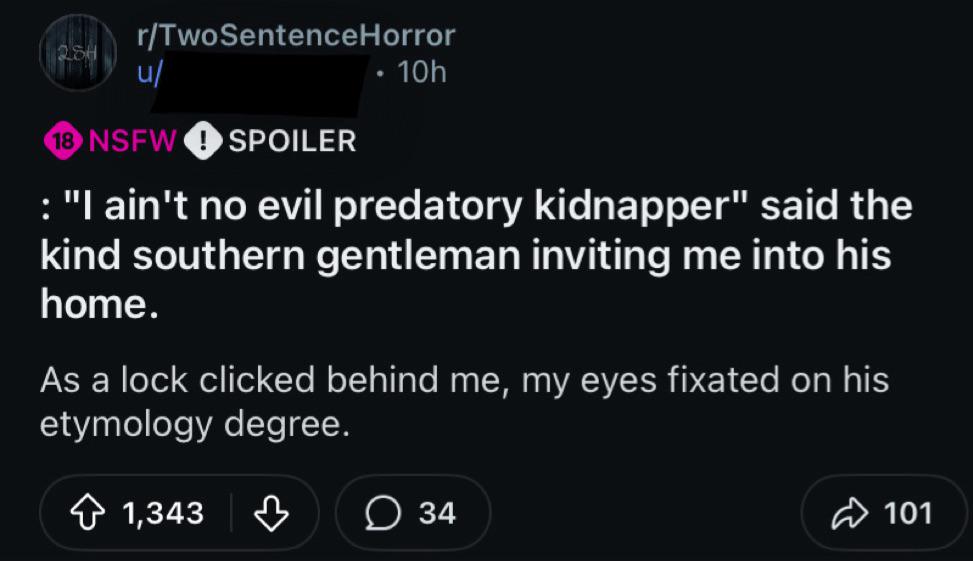This screenshot has height=561, width=973.
Task: Click the 1,343 vote count
Action: click(x=163, y=513)
